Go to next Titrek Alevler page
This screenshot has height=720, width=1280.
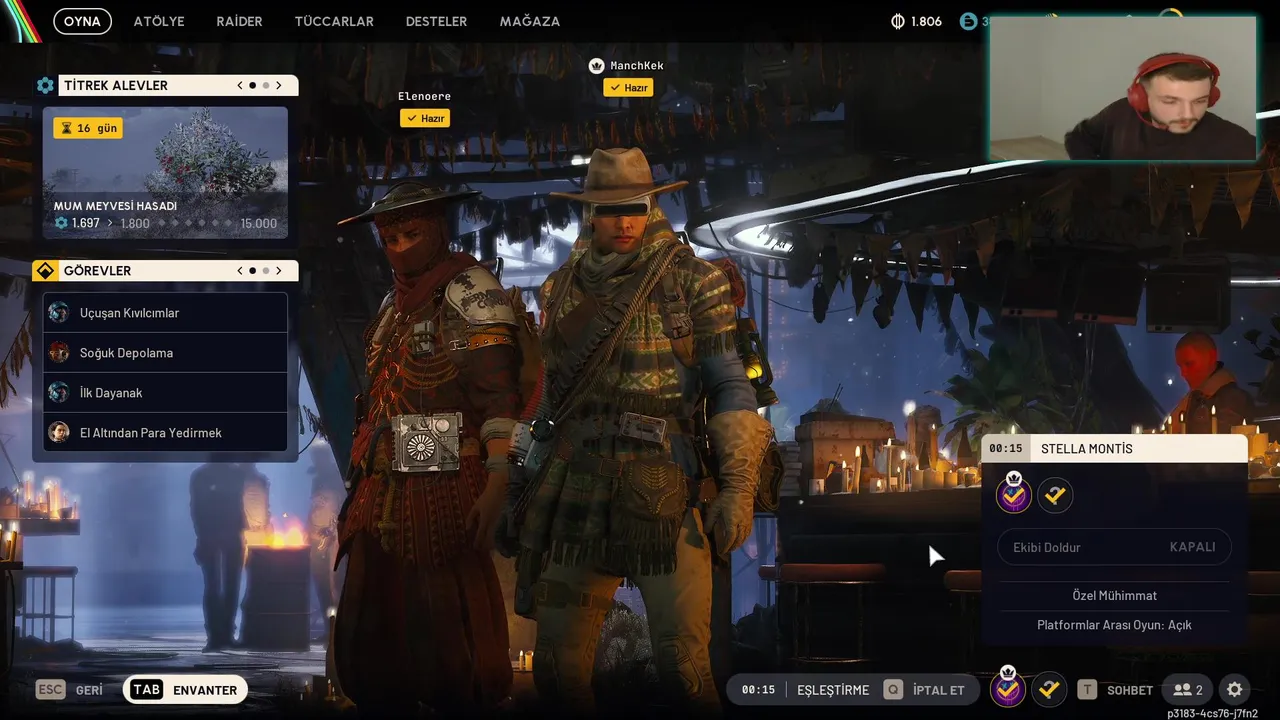click(x=279, y=86)
